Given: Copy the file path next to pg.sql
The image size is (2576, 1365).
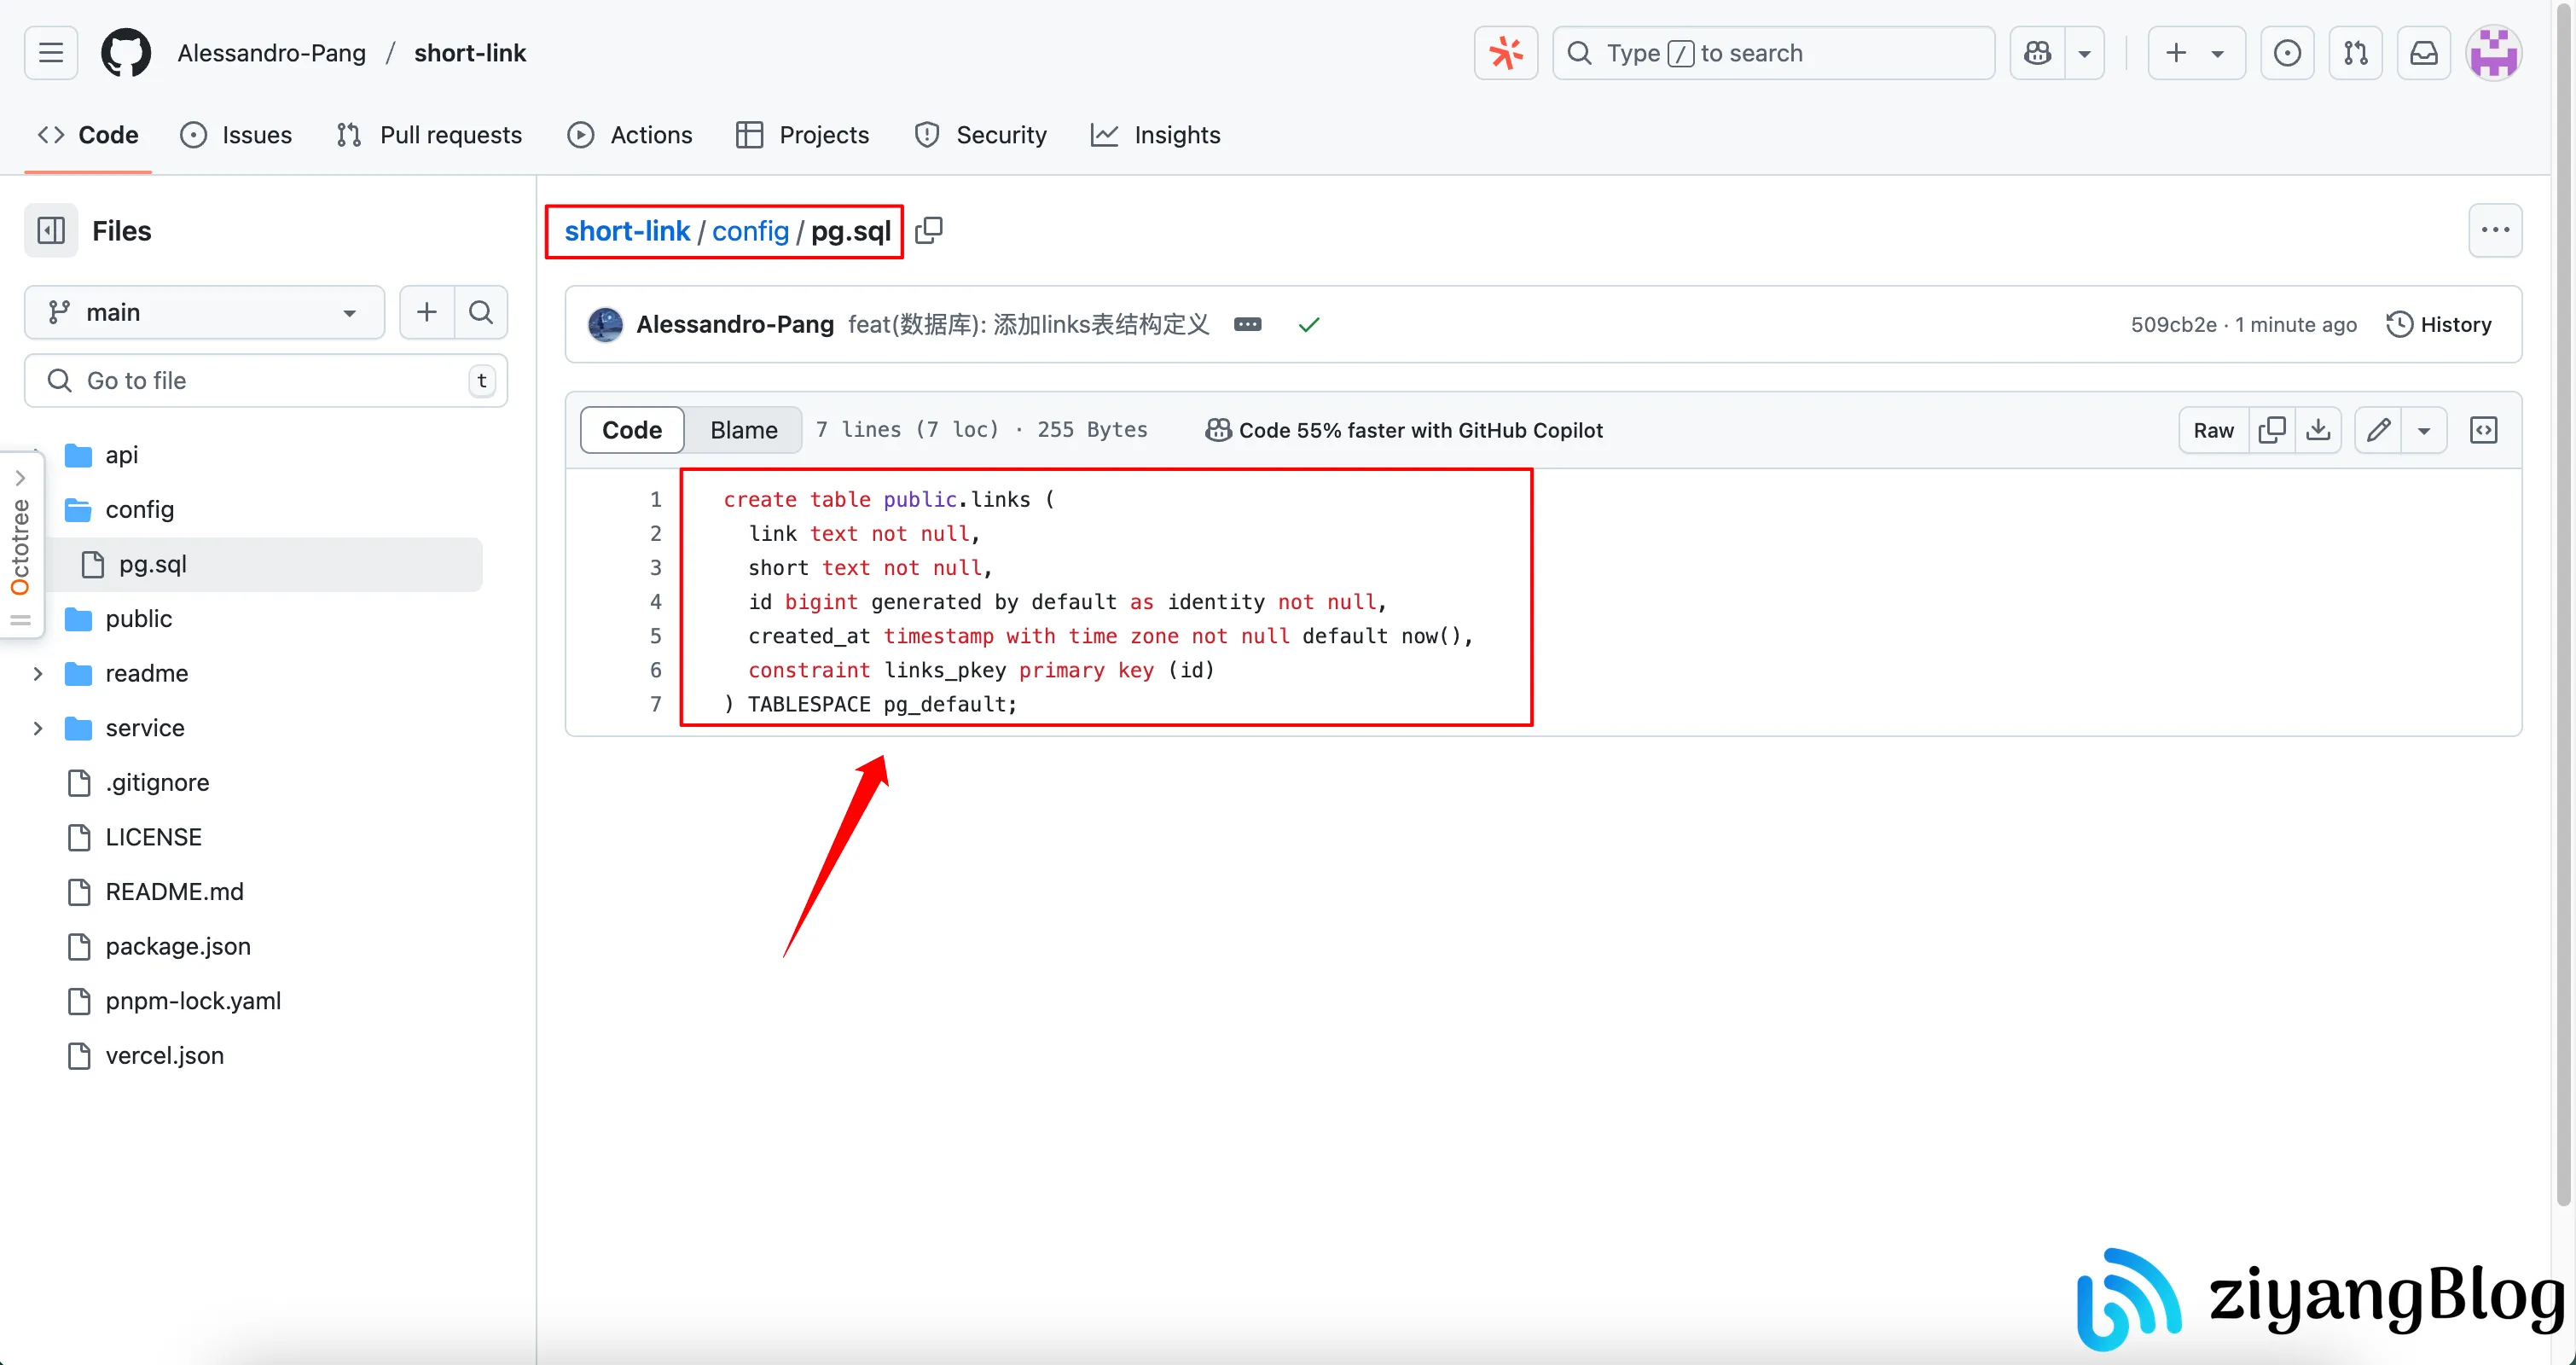Looking at the screenshot, I should pos(929,231).
